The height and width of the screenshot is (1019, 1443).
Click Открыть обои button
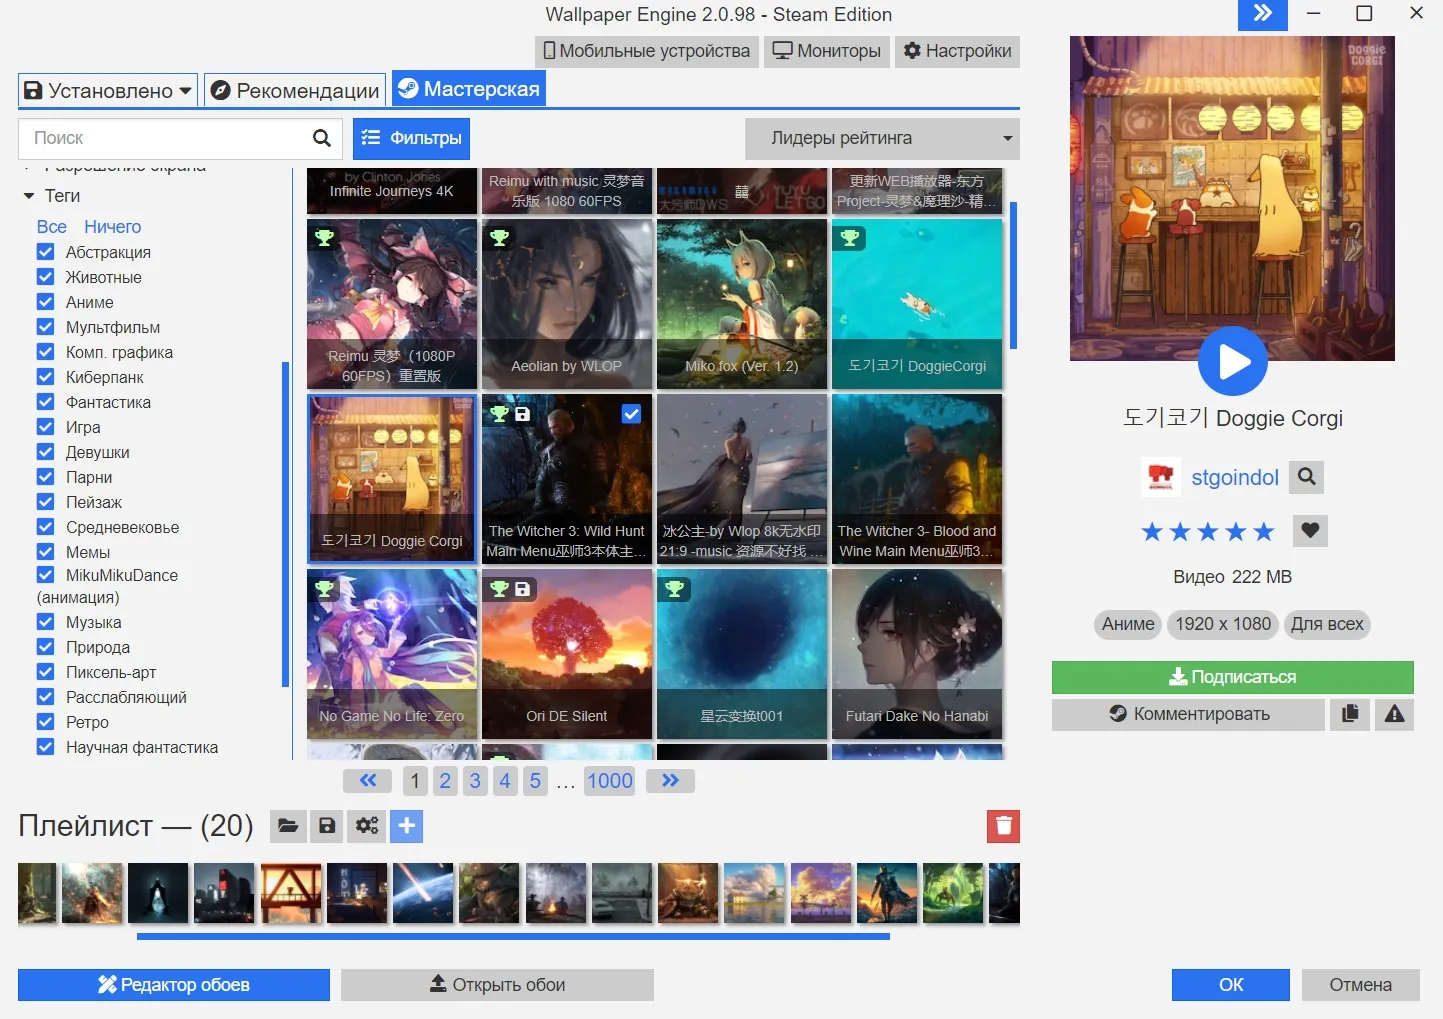coord(497,985)
